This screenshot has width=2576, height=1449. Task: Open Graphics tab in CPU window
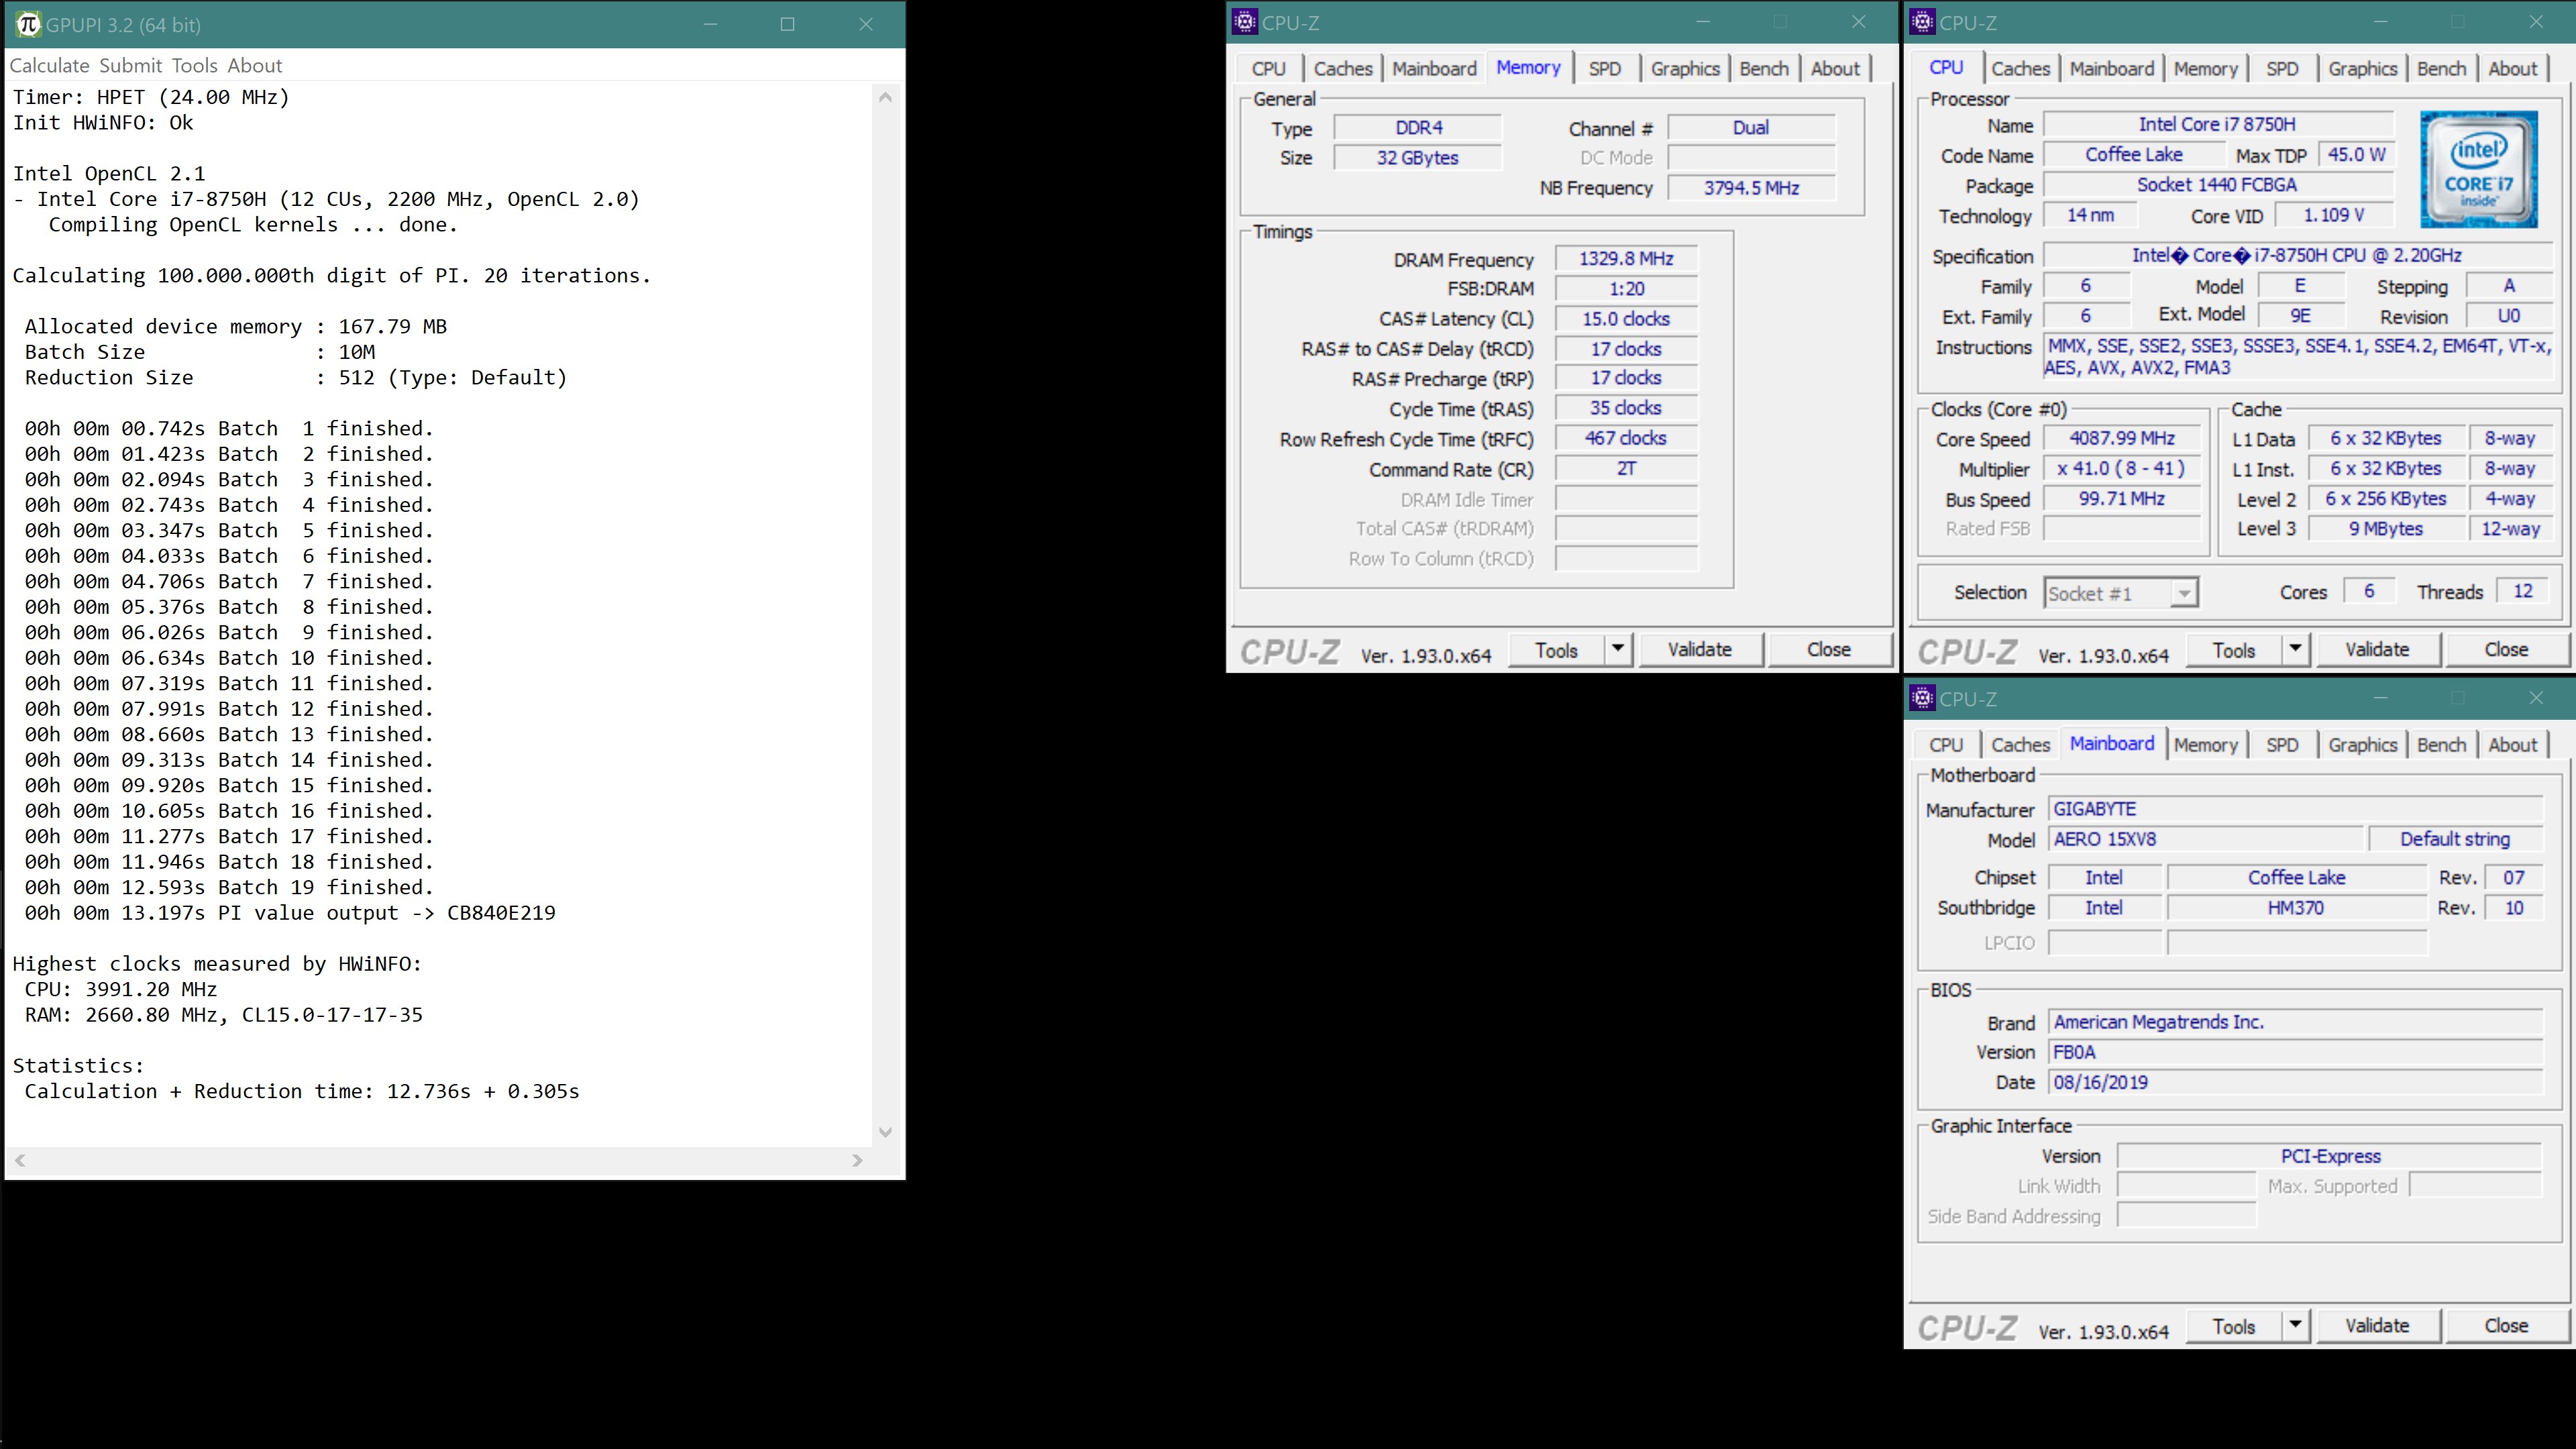2362,68
